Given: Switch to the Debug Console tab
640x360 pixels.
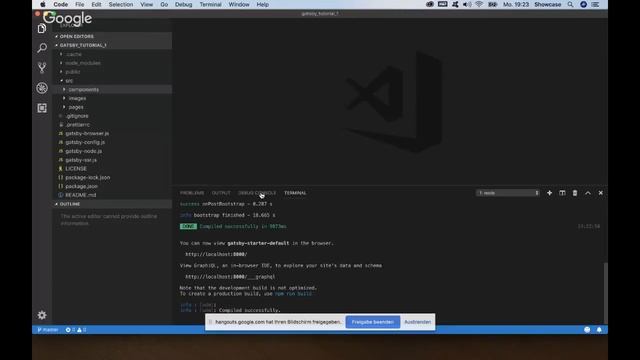Looking at the screenshot, I should (x=257, y=193).
